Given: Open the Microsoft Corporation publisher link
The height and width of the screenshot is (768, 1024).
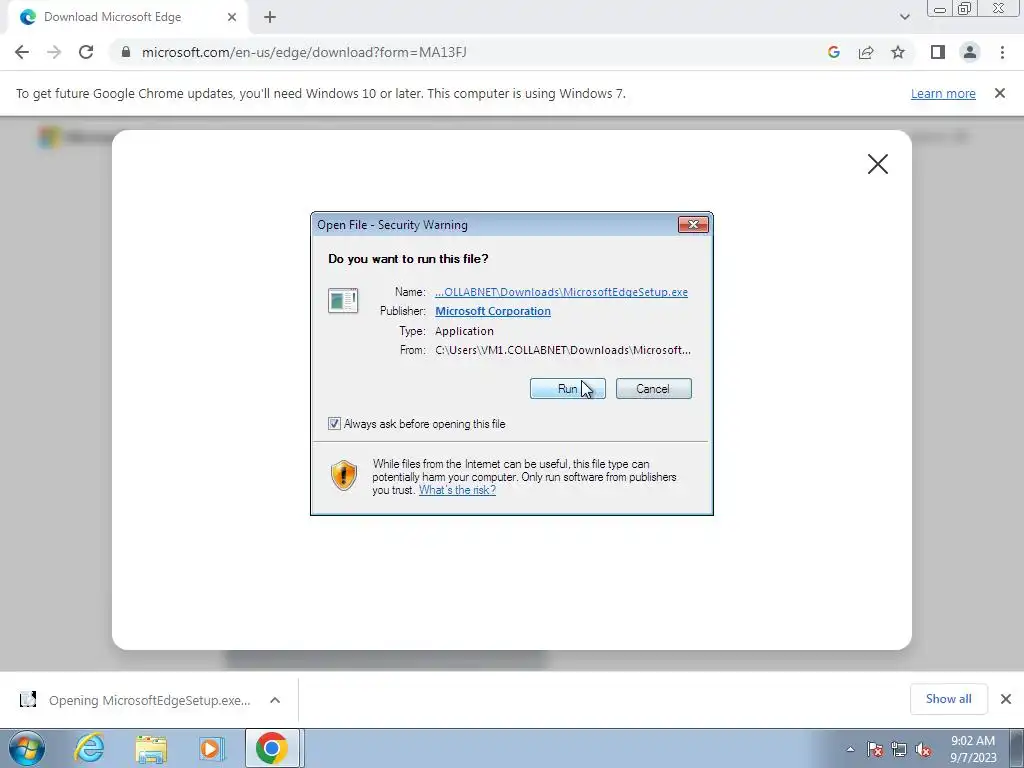Looking at the screenshot, I should 492,311.
